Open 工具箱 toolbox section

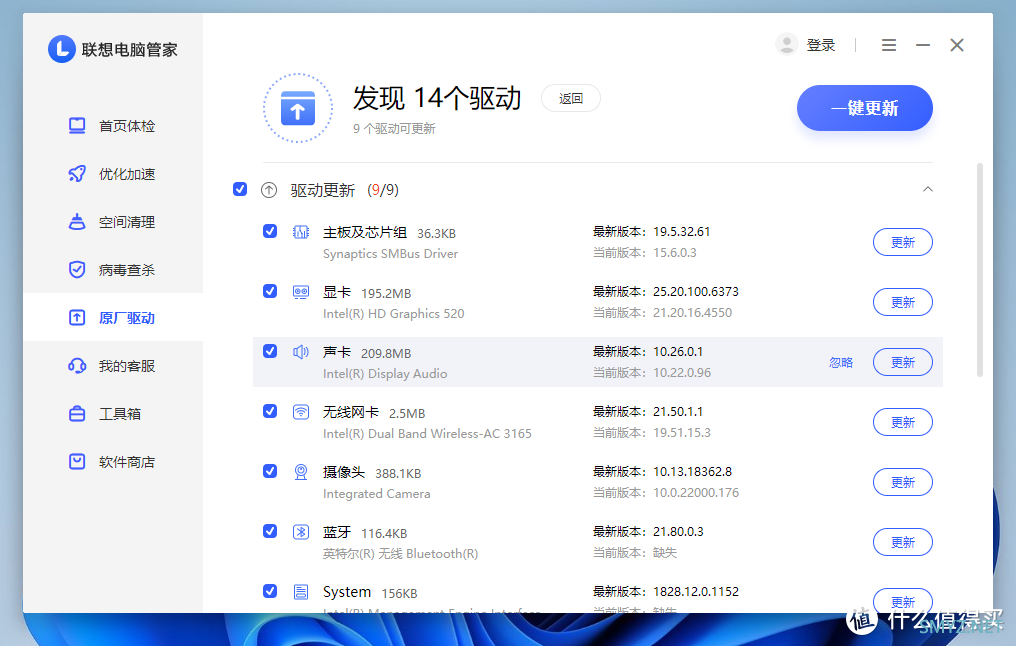click(x=113, y=413)
